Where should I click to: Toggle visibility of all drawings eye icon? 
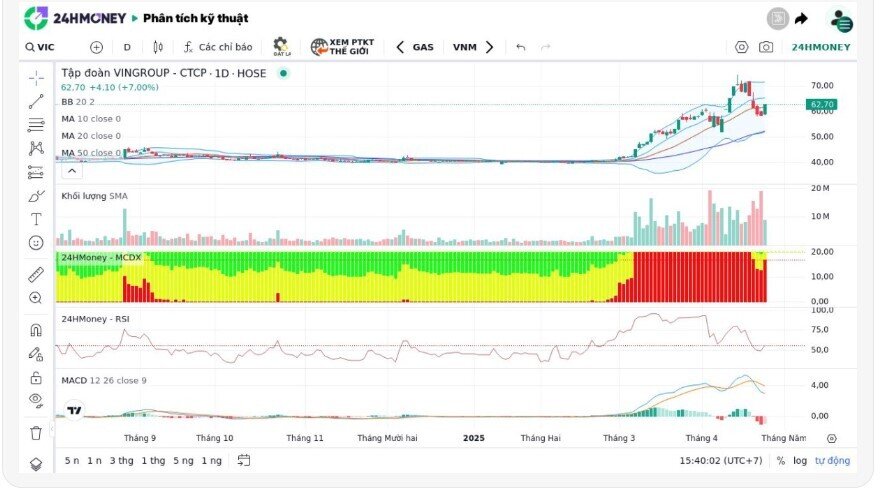tap(36, 400)
